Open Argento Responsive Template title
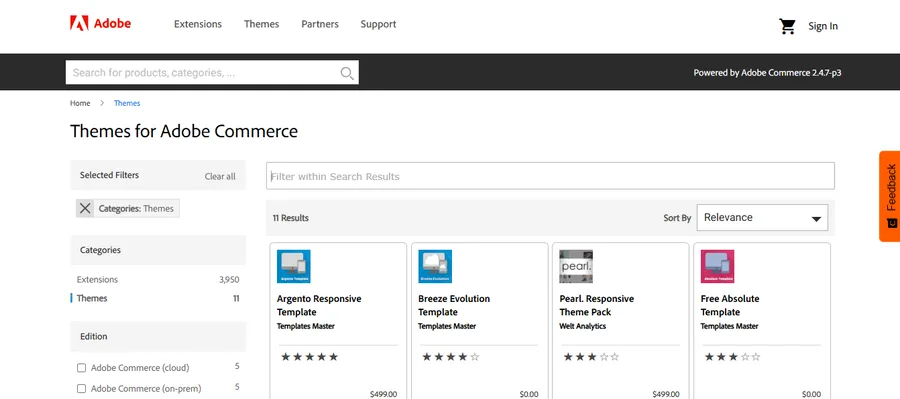 point(319,305)
